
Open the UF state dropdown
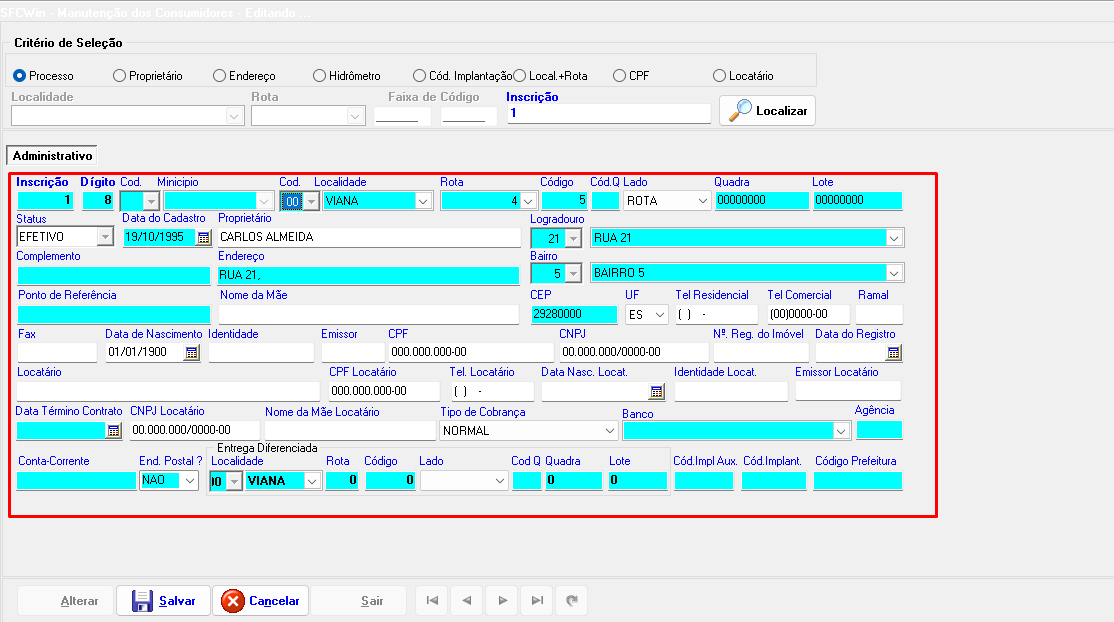pyautogui.click(x=660, y=314)
